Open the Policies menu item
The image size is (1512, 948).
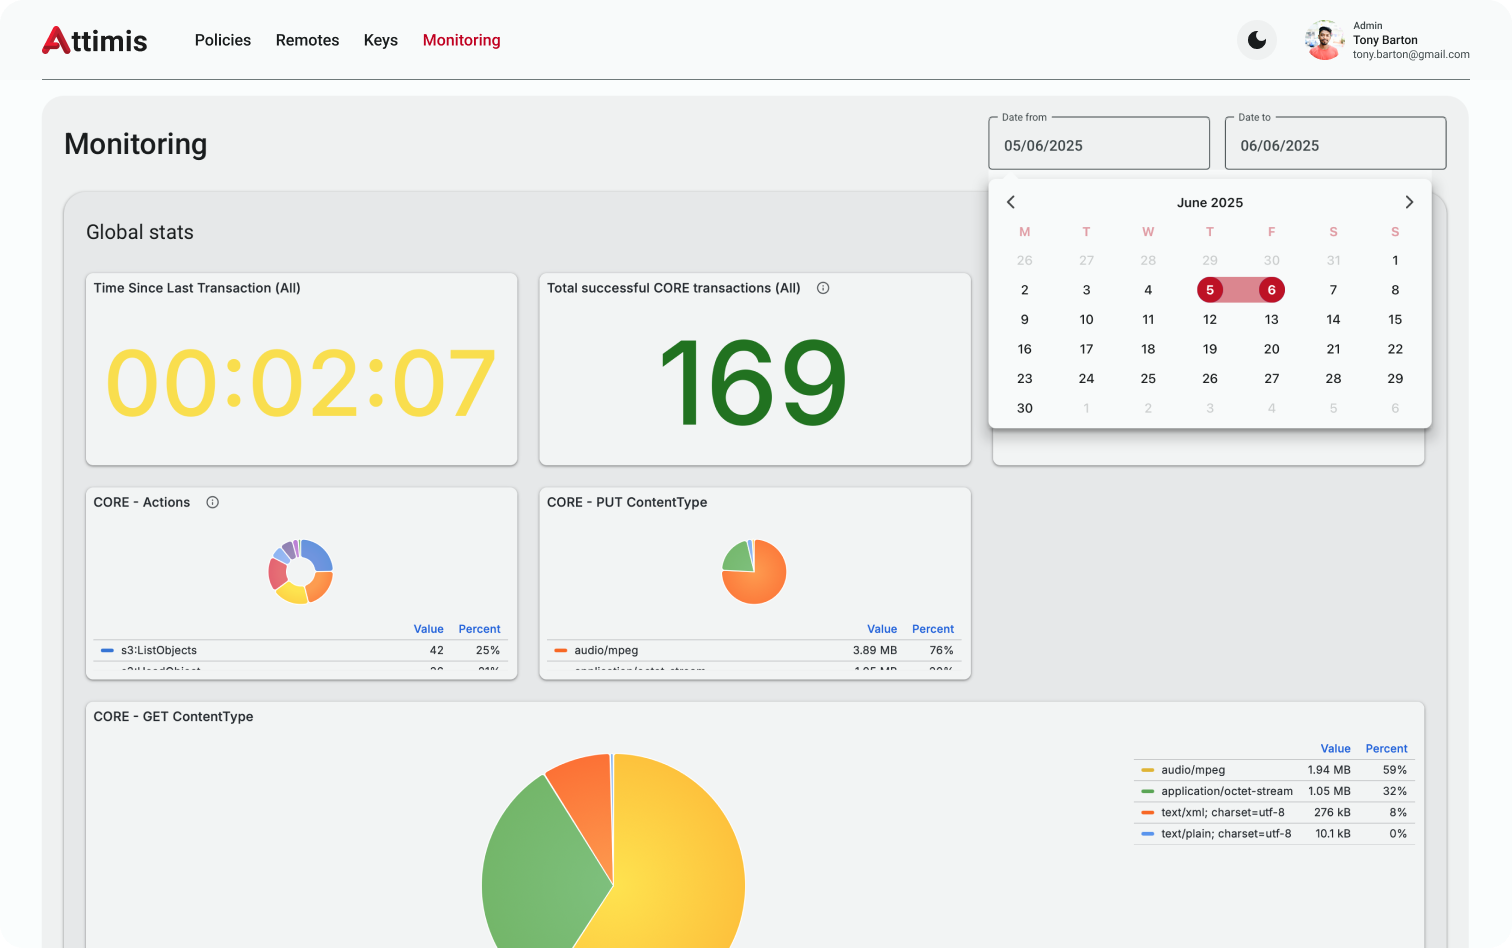pos(222,40)
